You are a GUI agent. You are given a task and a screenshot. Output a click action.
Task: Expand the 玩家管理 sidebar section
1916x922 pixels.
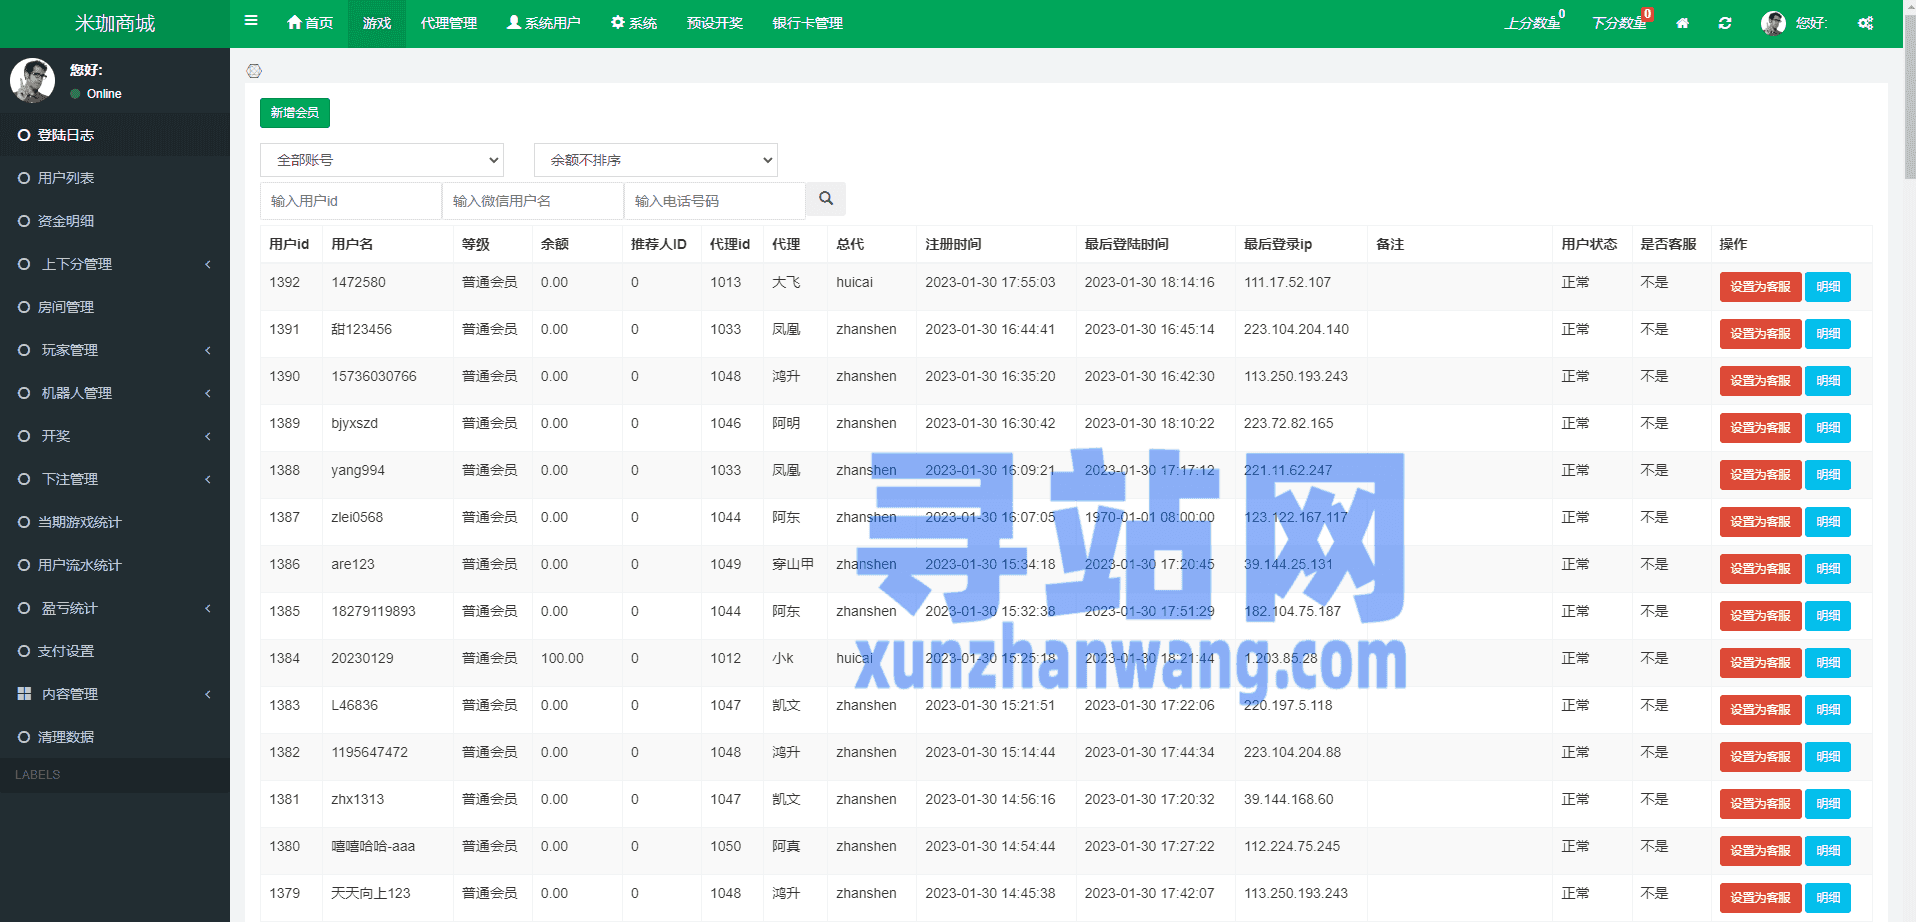pos(115,350)
